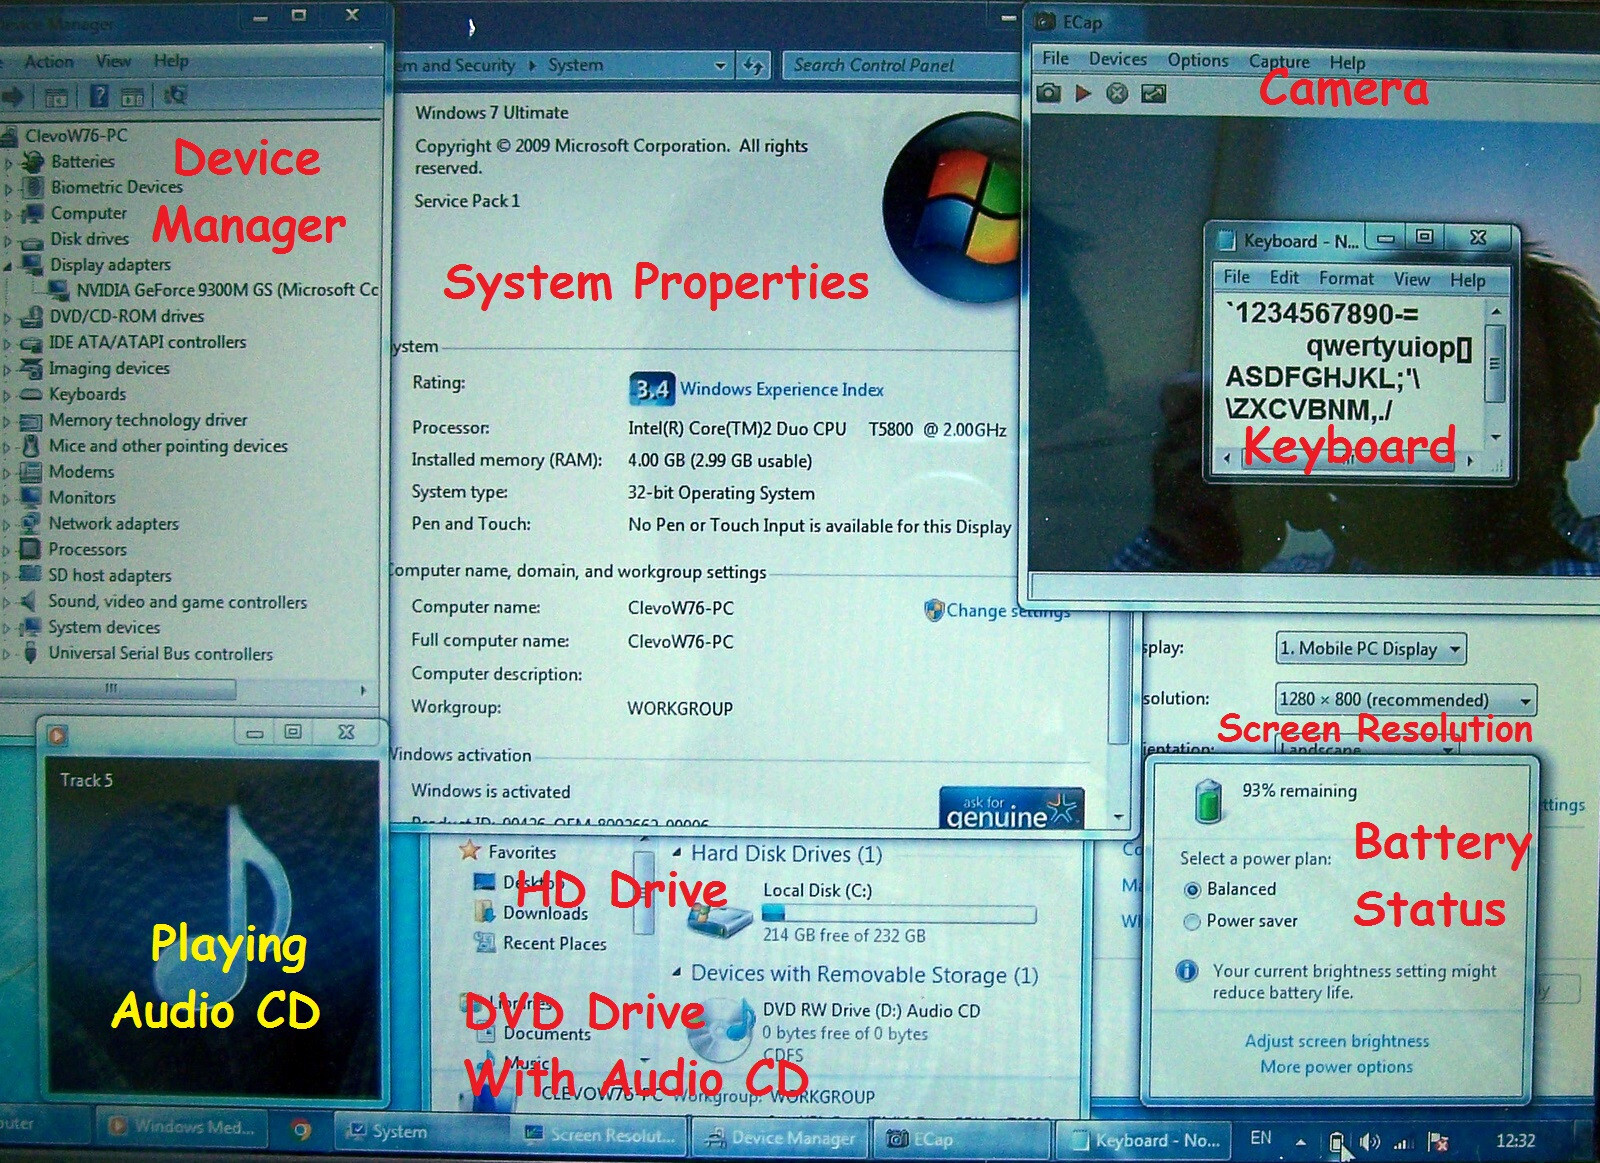
Task: Click the volume speaker icon in system tray
Action: tap(1369, 1141)
